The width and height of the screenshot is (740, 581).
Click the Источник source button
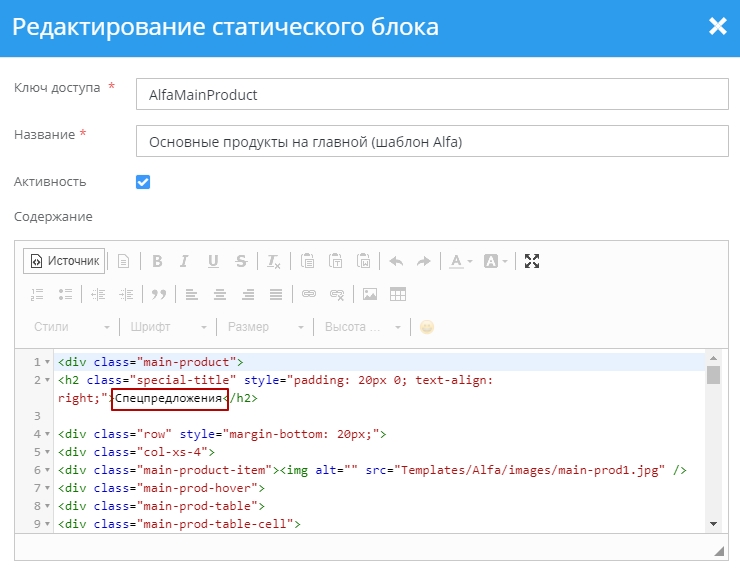pyautogui.click(x=64, y=261)
